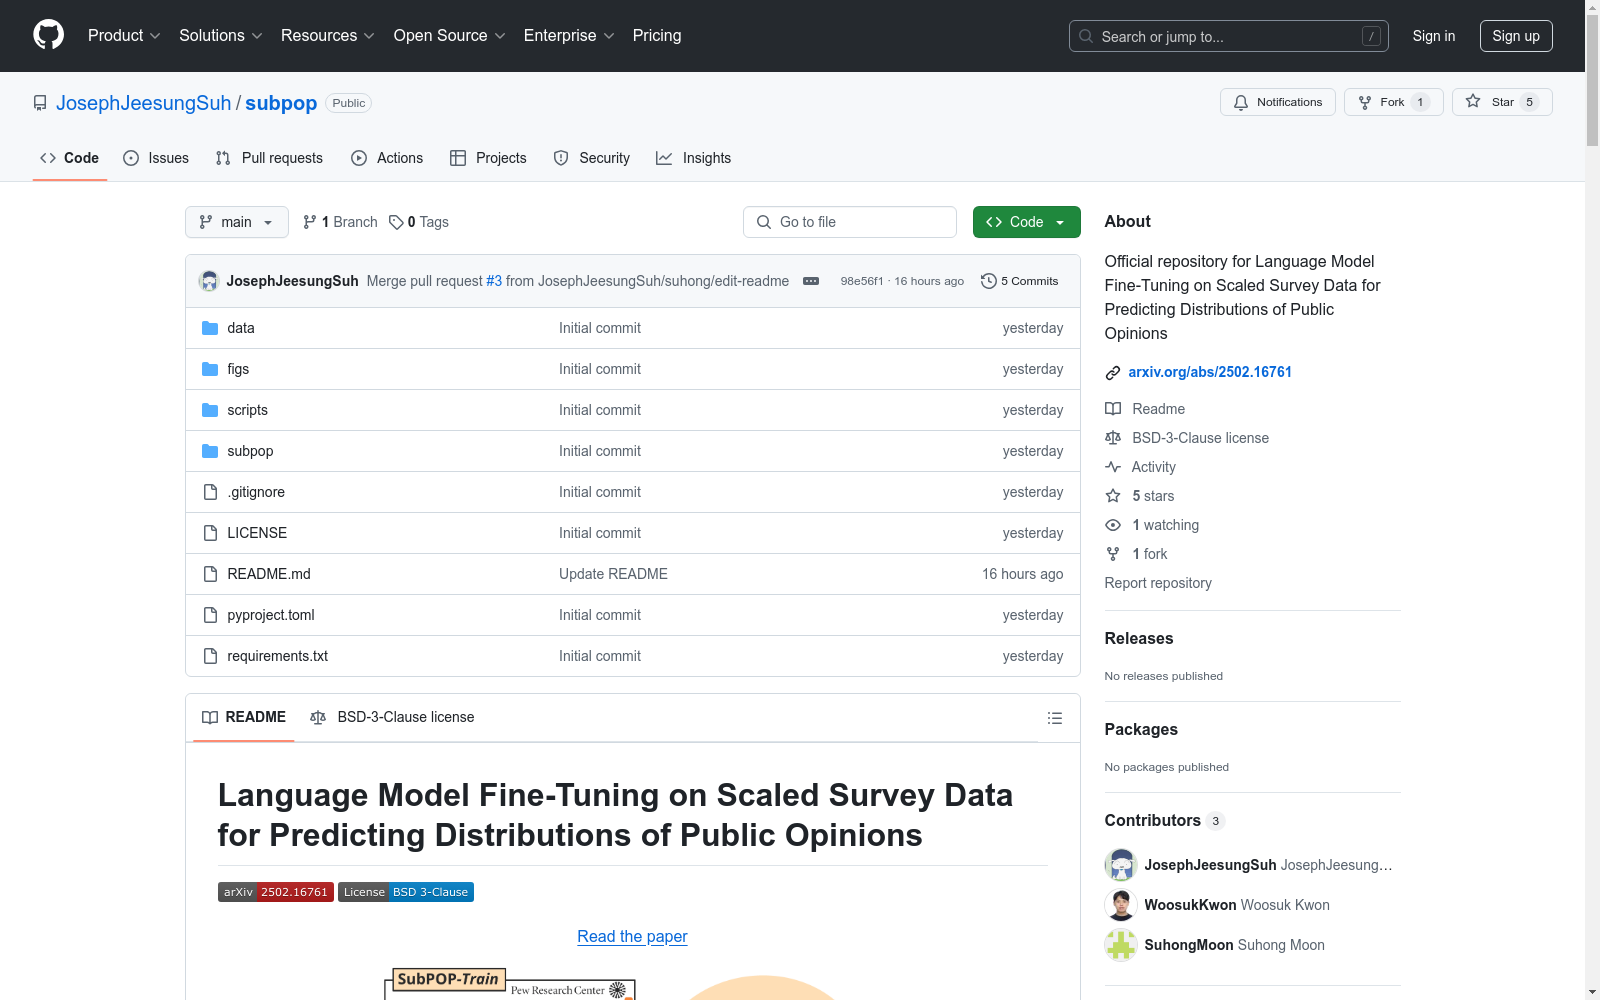1600x1000 pixels.
Task: Open the Enterprise dropdown menu
Action: 569,35
